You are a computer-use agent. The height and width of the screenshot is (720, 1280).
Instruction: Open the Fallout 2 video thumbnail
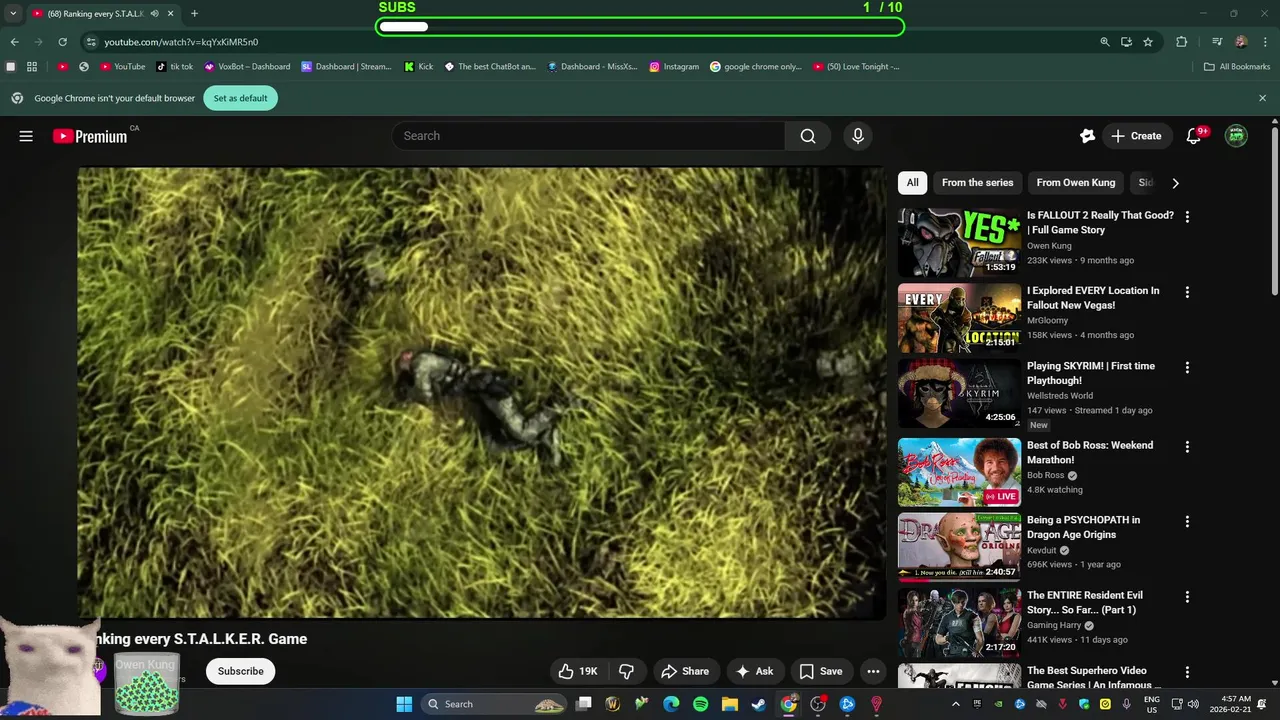pos(959,242)
